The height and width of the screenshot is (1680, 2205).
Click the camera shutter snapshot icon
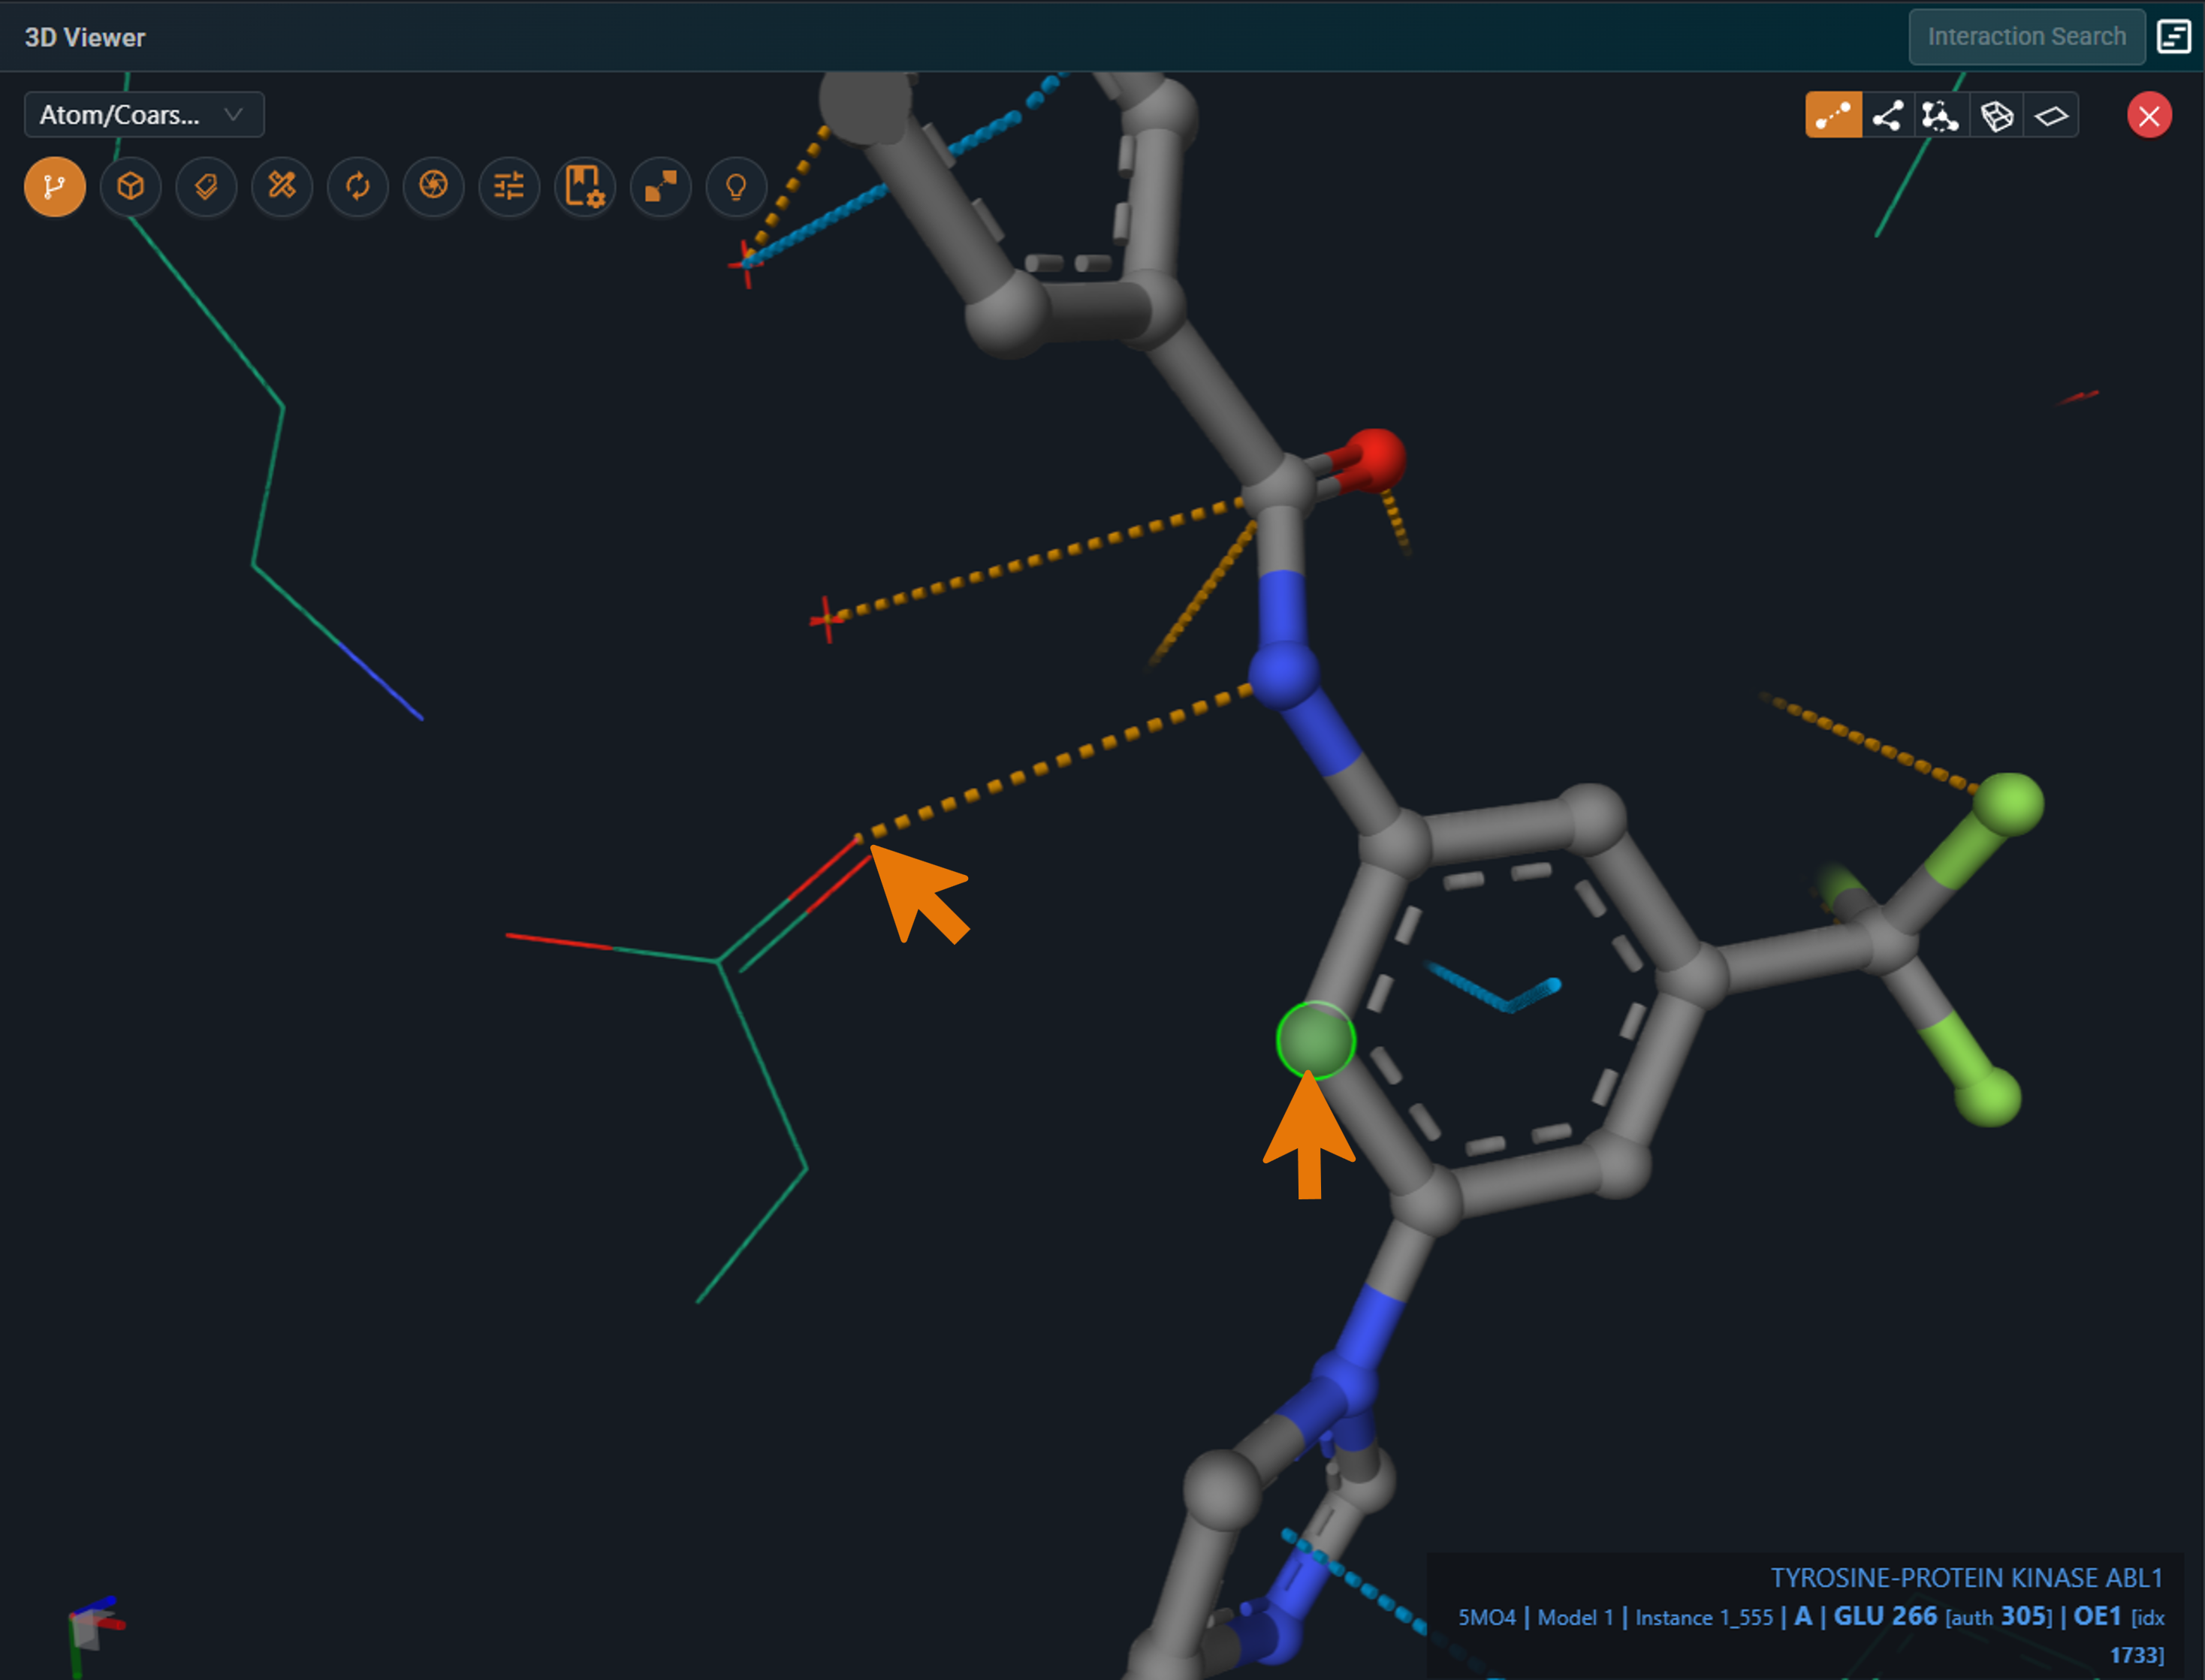[x=433, y=187]
